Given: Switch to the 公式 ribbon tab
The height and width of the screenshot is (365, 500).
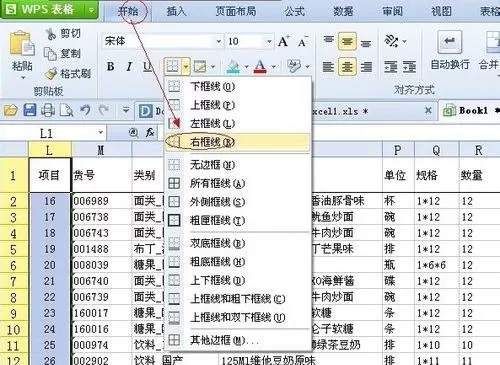Looking at the screenshot, I should [x=295, y=11].
